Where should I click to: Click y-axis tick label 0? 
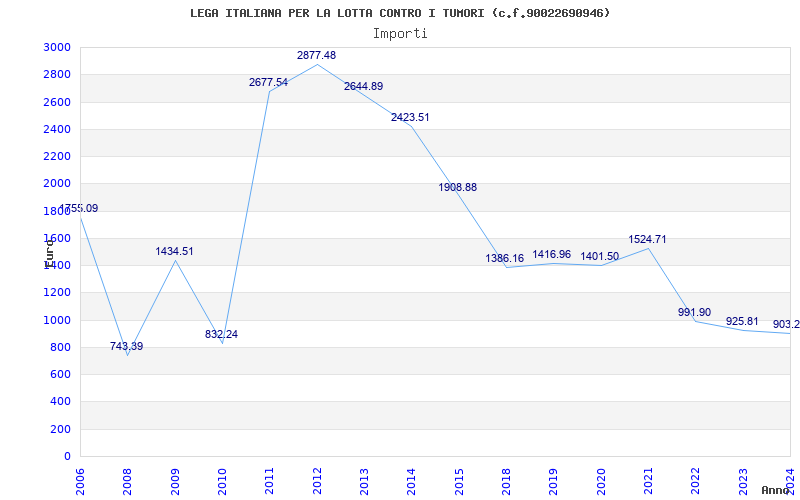[x=67, y=457]
